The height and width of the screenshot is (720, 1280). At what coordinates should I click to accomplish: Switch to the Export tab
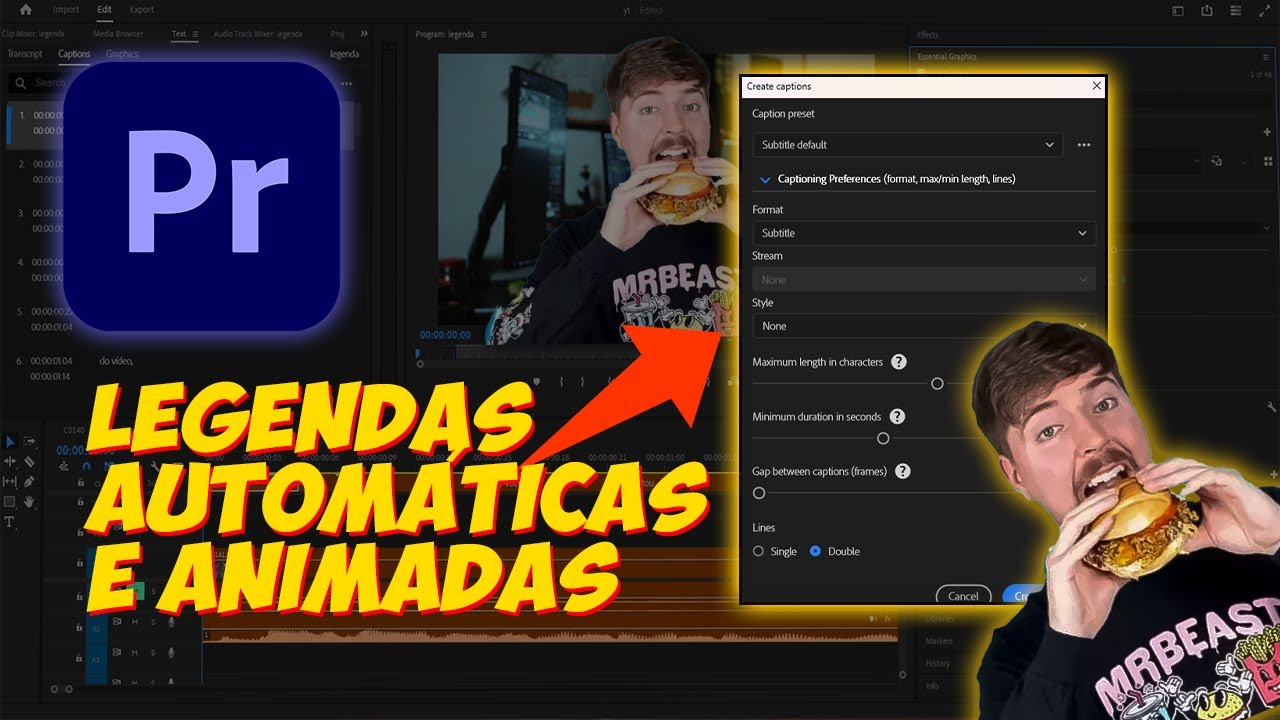pyautogui.click(x=142, y=10)
